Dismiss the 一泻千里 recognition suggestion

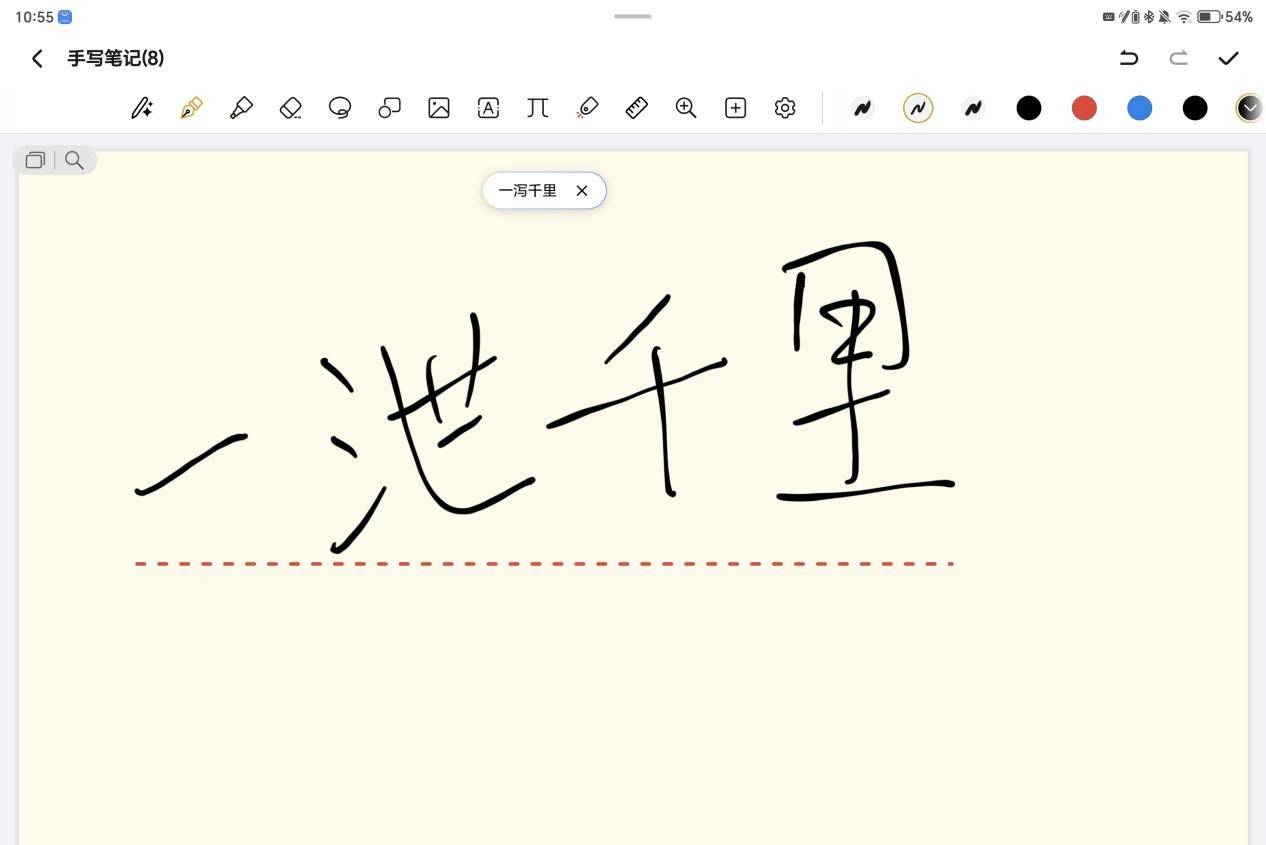(x=582, y=190)
